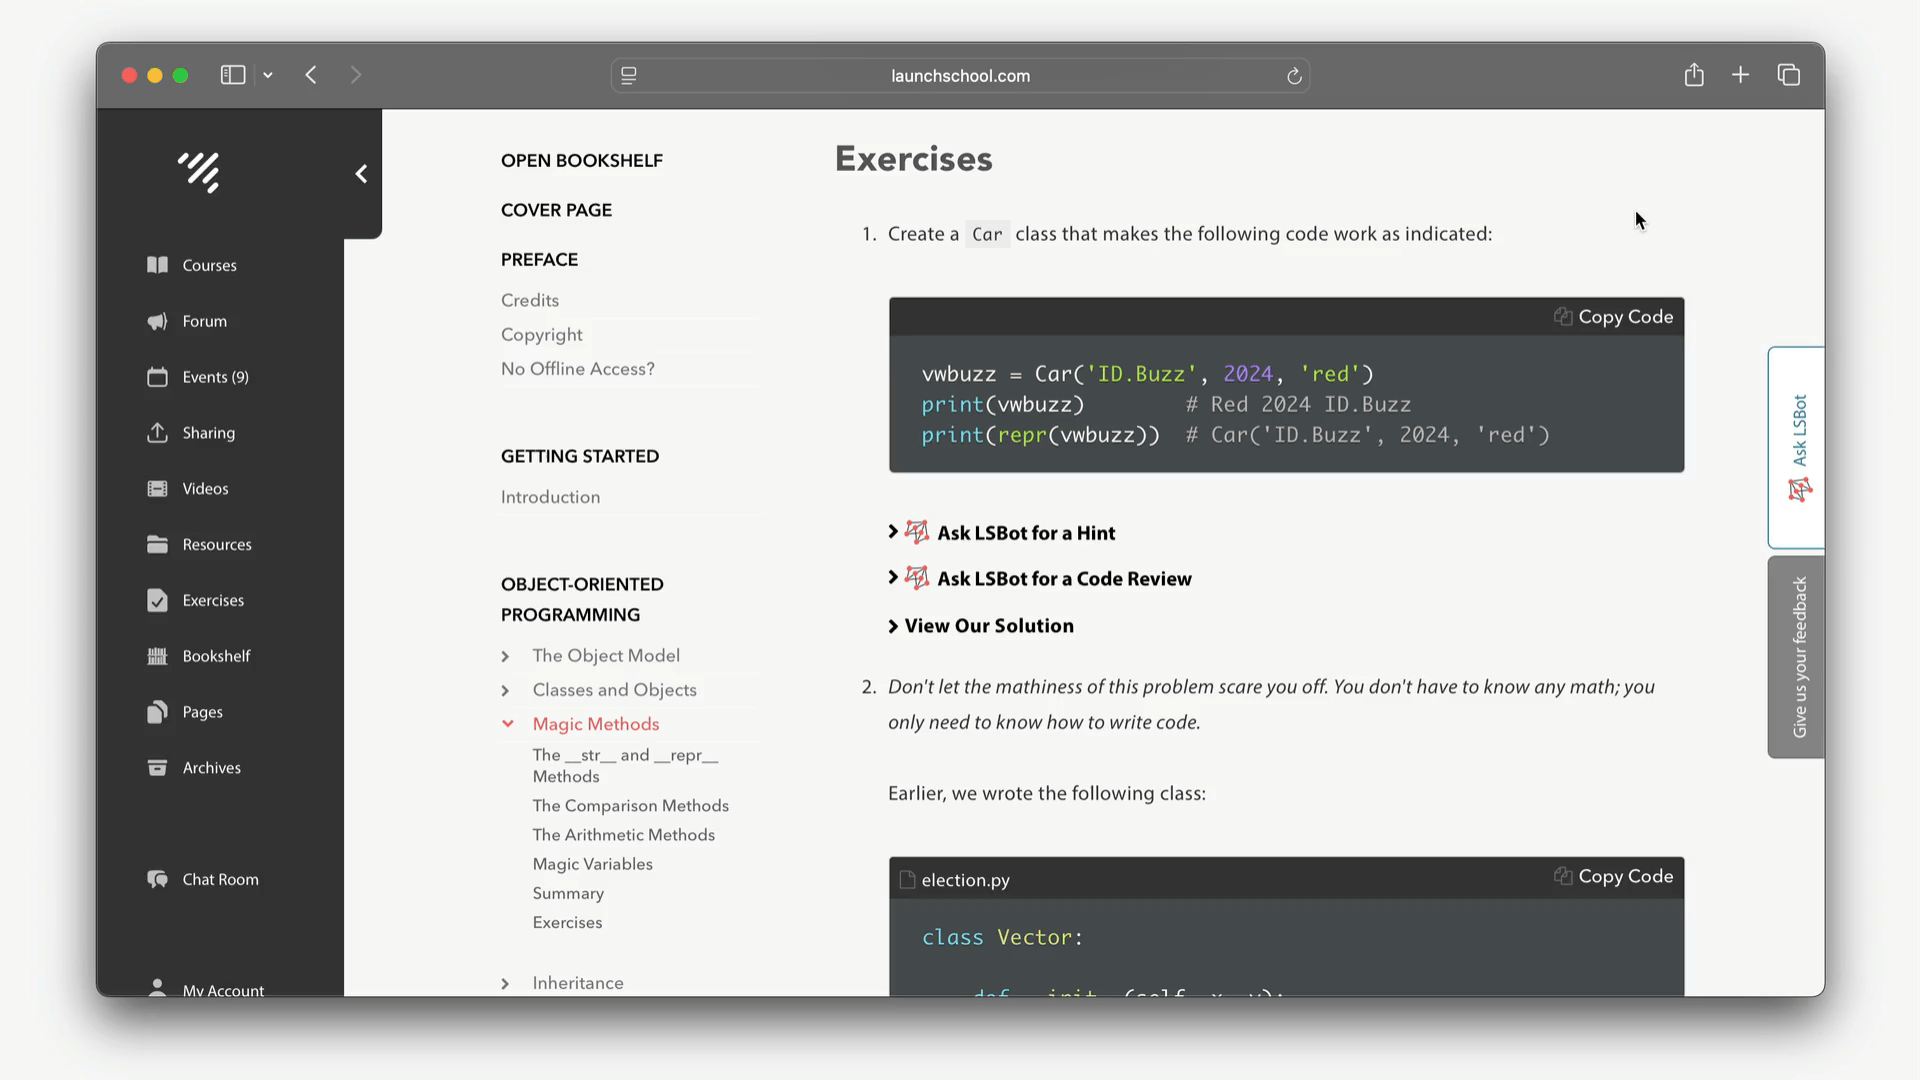Toggle Safari's sidebar visibility button
The height and width of the screenshot is (1080, 1920).
pos(233,75)
